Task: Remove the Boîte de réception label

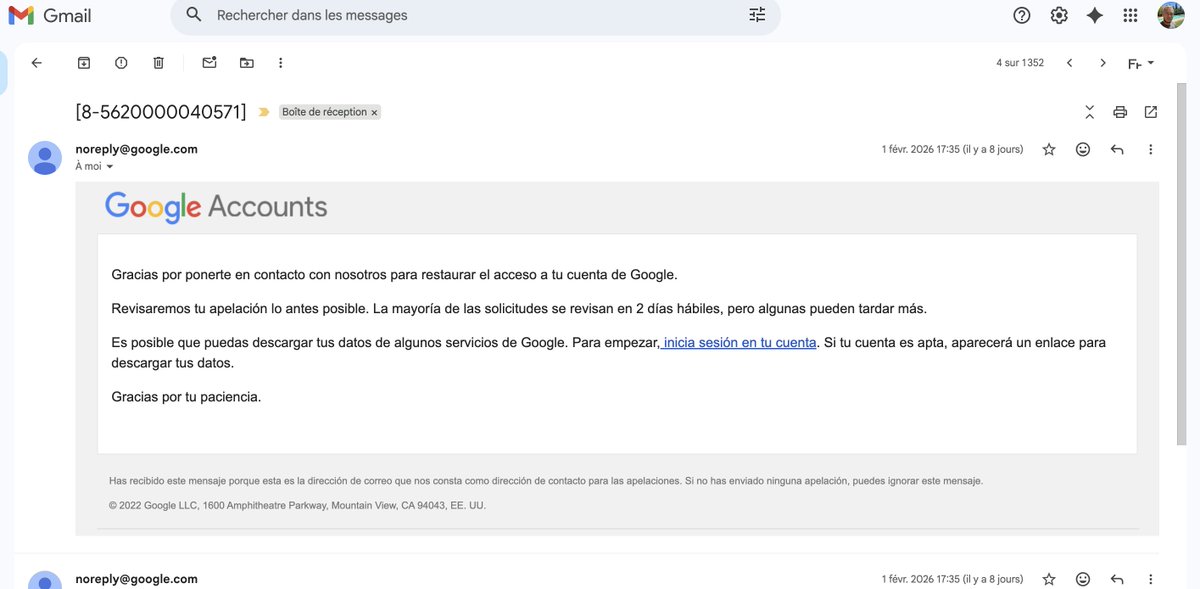Action: click(x=375, y=113)
